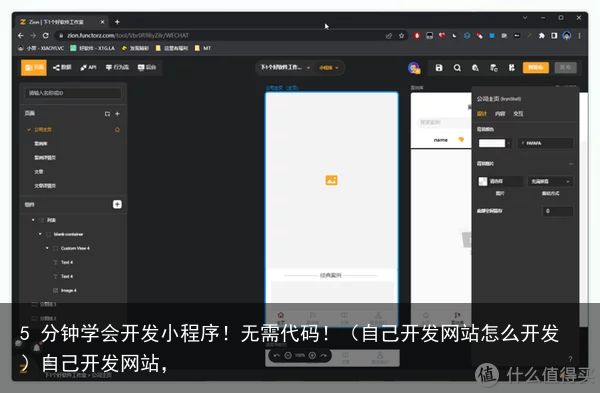Open the white background color swatch

click(x=492, y=143)
